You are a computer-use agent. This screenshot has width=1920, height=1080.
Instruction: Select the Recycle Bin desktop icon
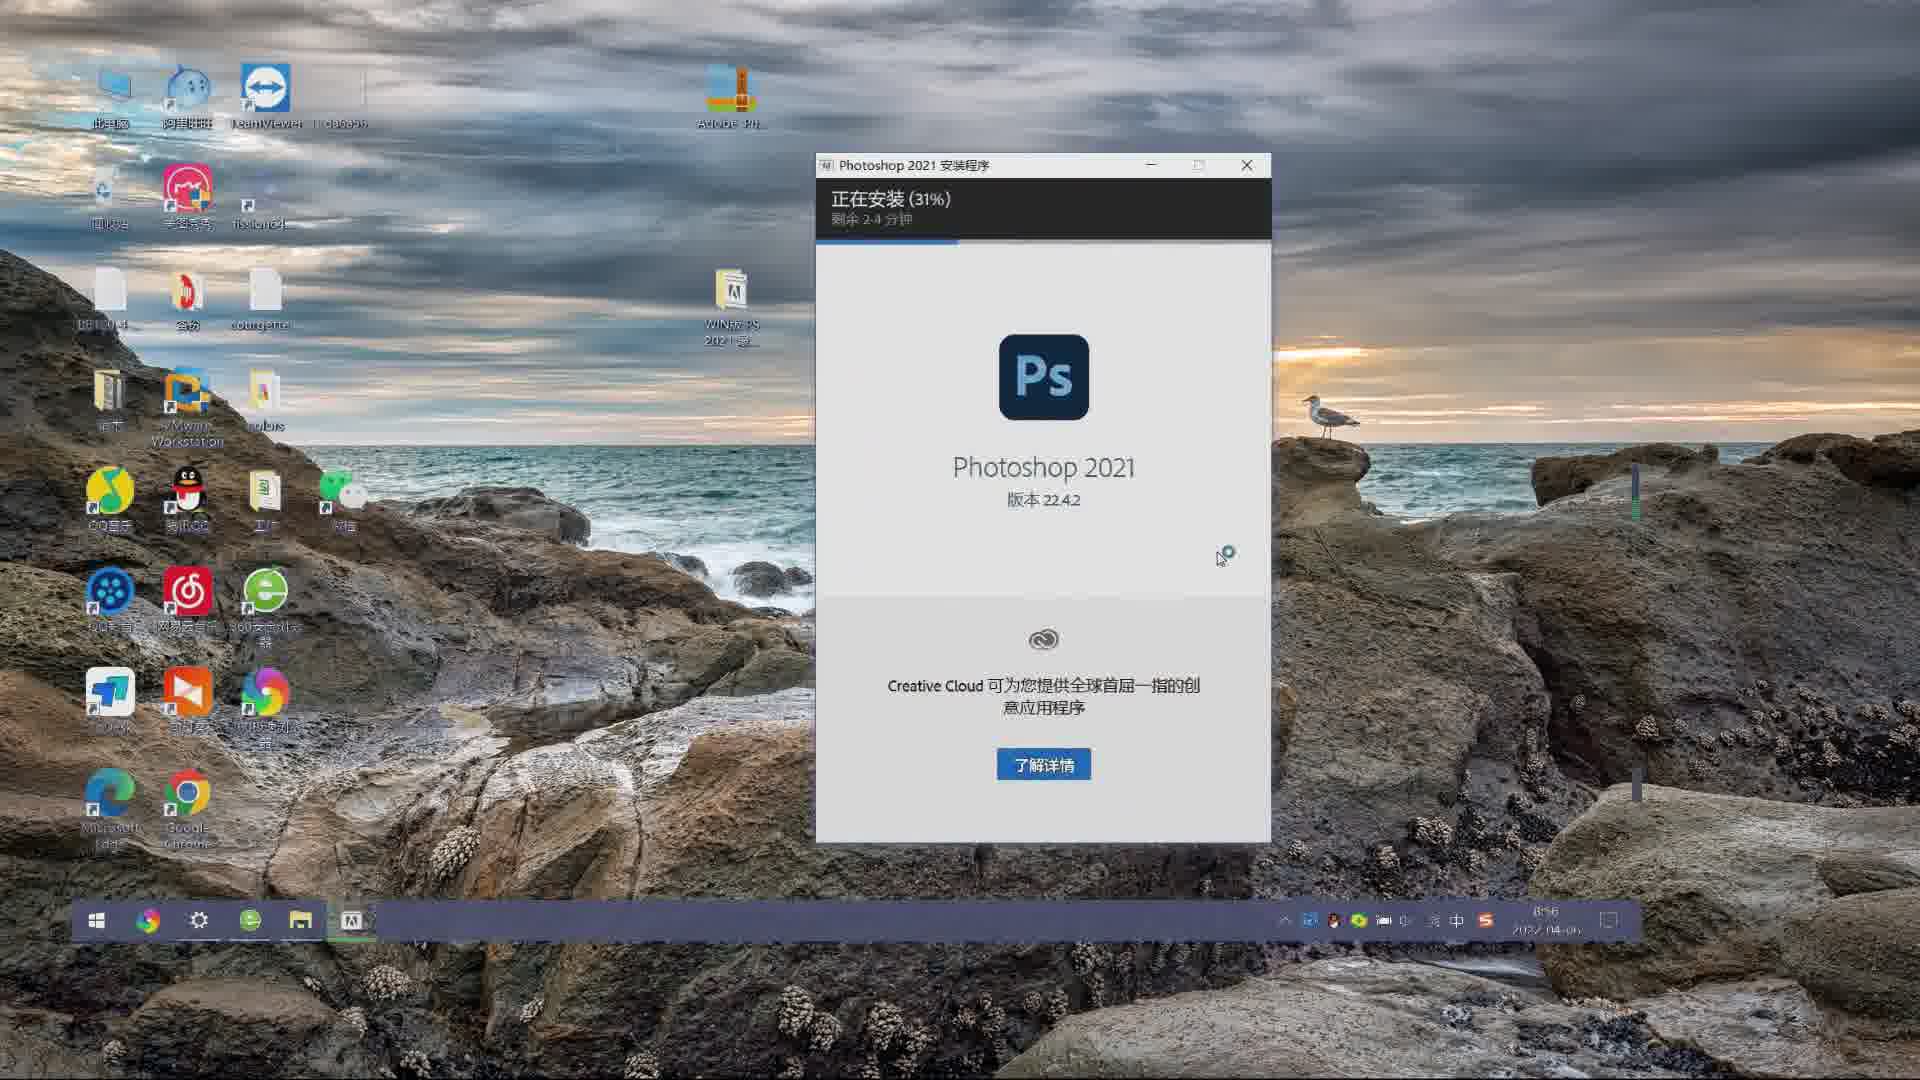pos(108,198)
